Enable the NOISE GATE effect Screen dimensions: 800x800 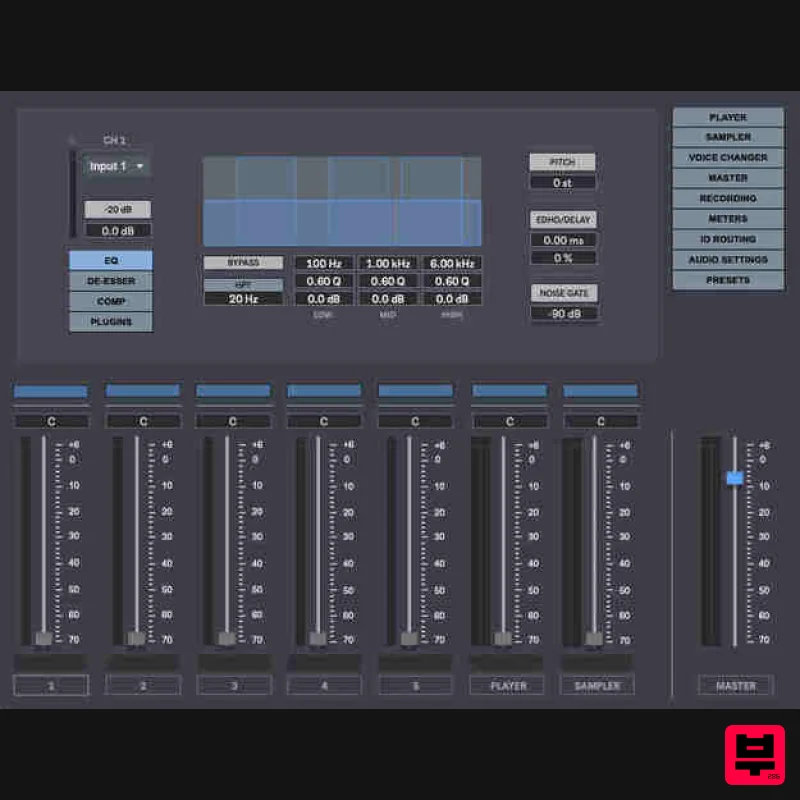pos(563,293)
